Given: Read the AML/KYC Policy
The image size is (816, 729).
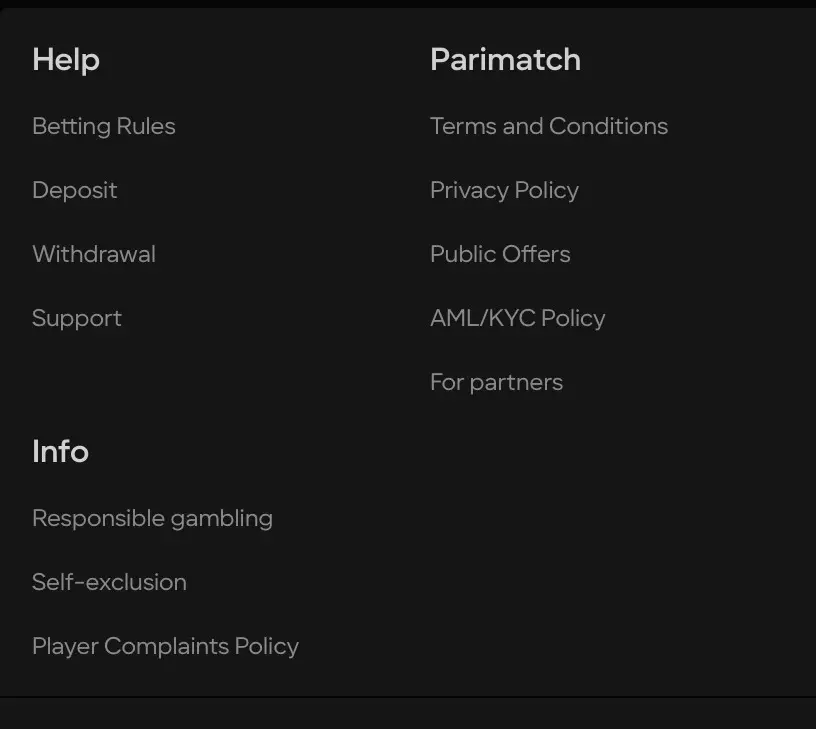Looking at the screenshot, I should pyautogui.click(x=518, y=318).
